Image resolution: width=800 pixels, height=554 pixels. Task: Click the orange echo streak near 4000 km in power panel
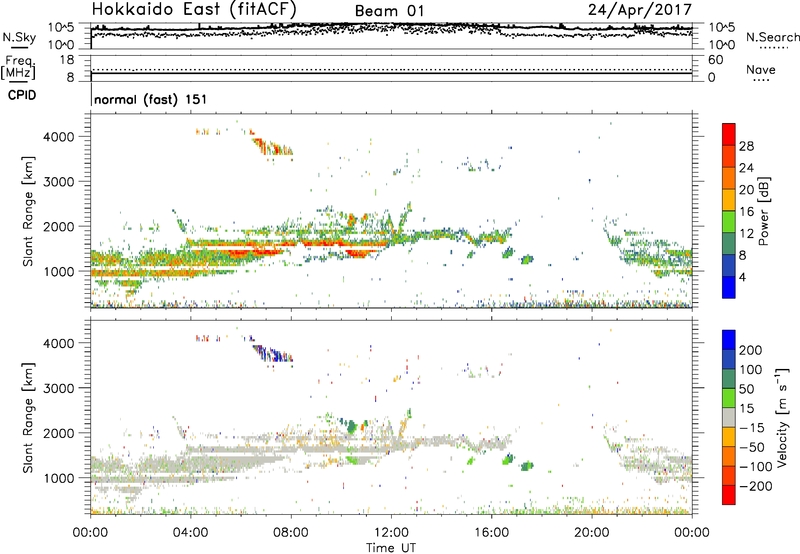click(x=272, y=146)
